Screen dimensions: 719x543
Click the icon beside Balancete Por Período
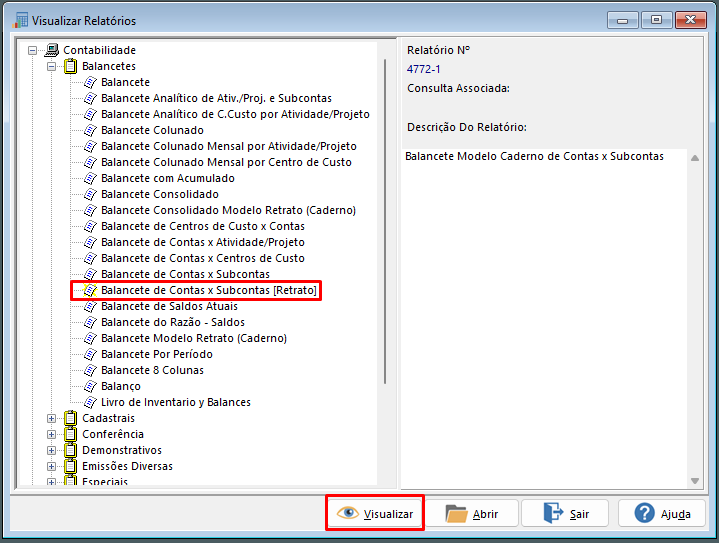point(90,355)
